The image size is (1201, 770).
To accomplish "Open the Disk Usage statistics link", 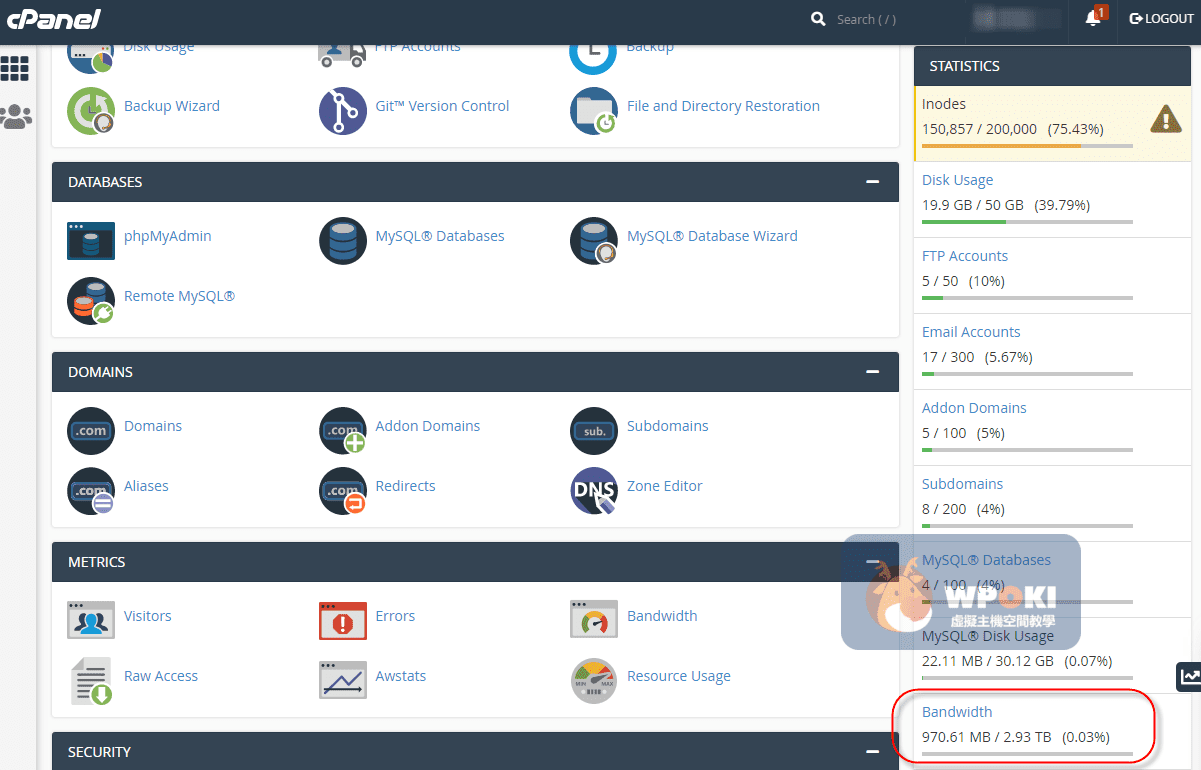I will coord(957,180).
